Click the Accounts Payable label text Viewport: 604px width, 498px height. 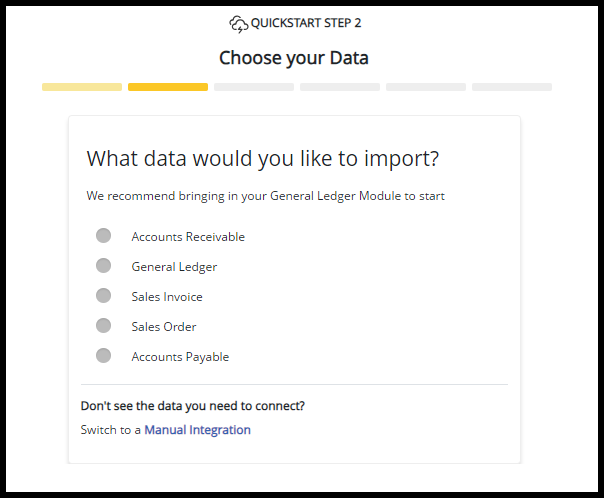click(180, 357)
